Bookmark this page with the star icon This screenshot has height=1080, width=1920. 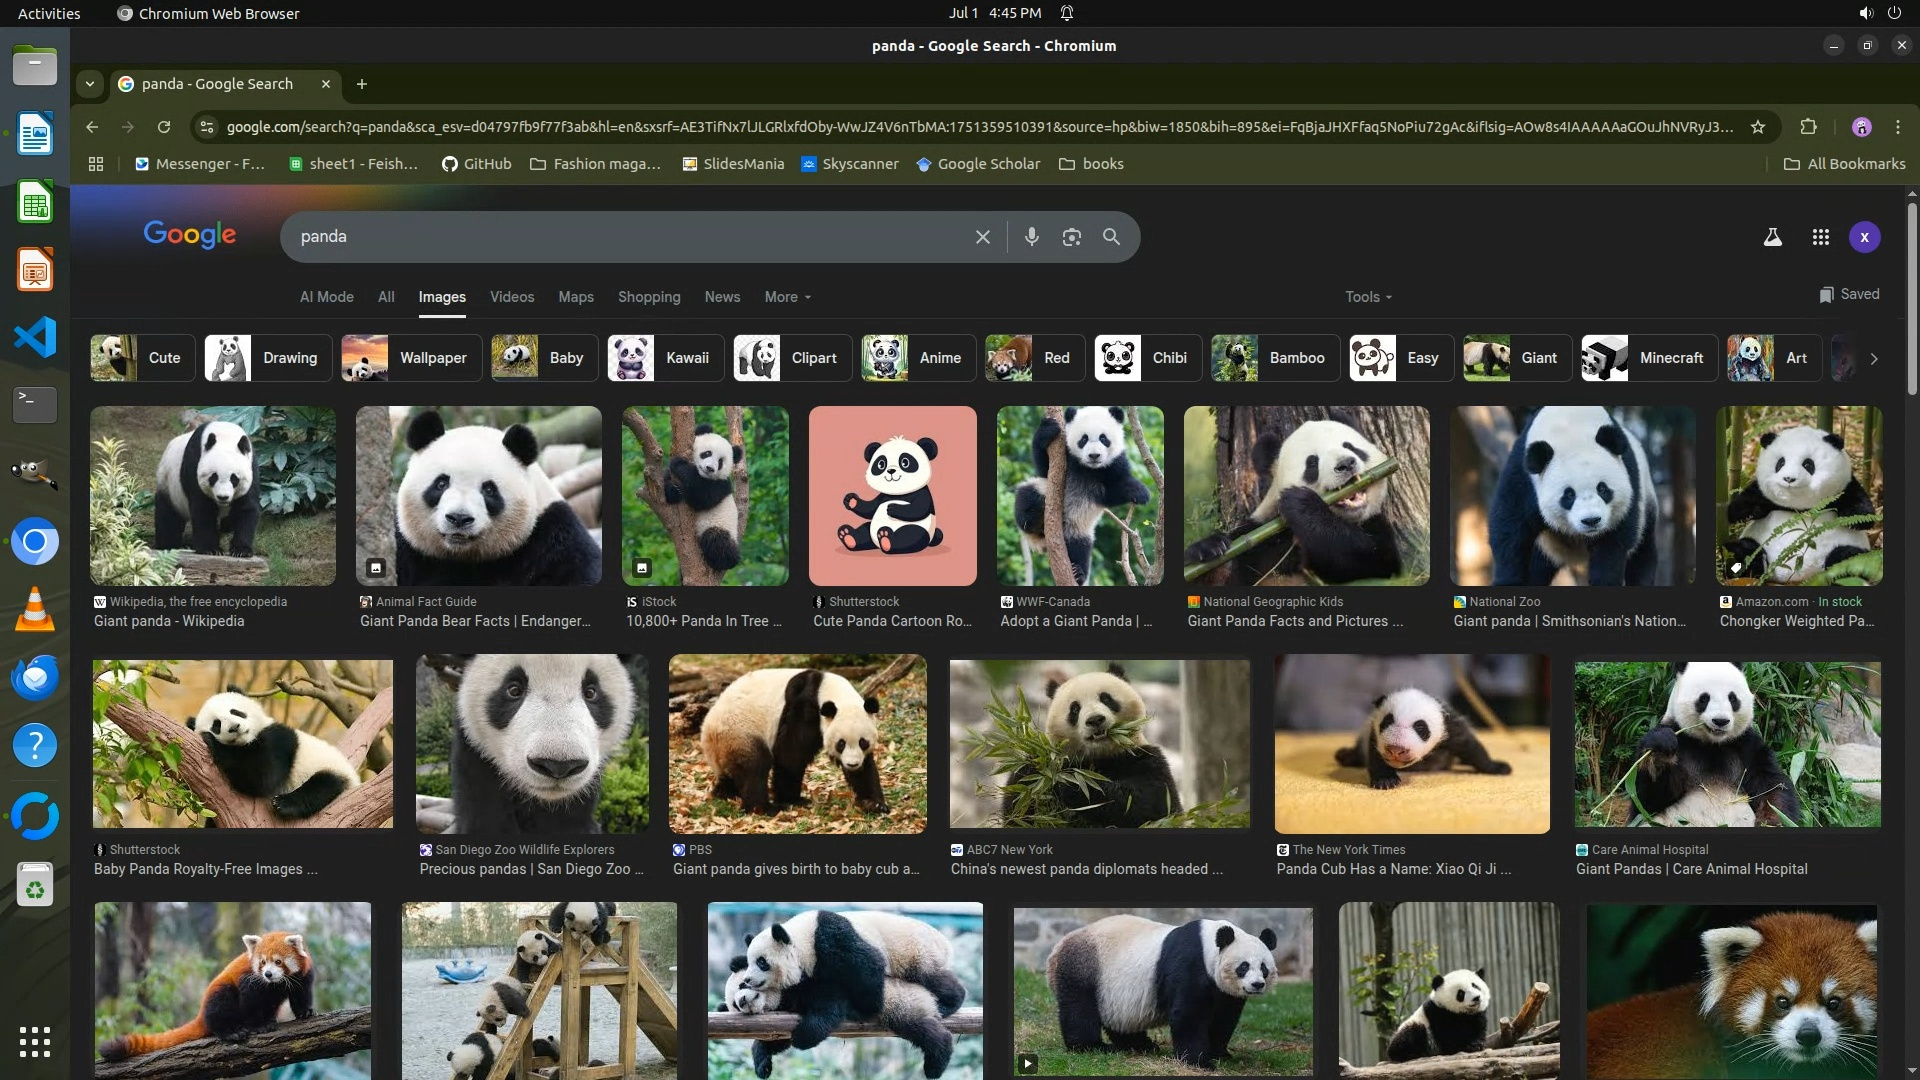1758,127
